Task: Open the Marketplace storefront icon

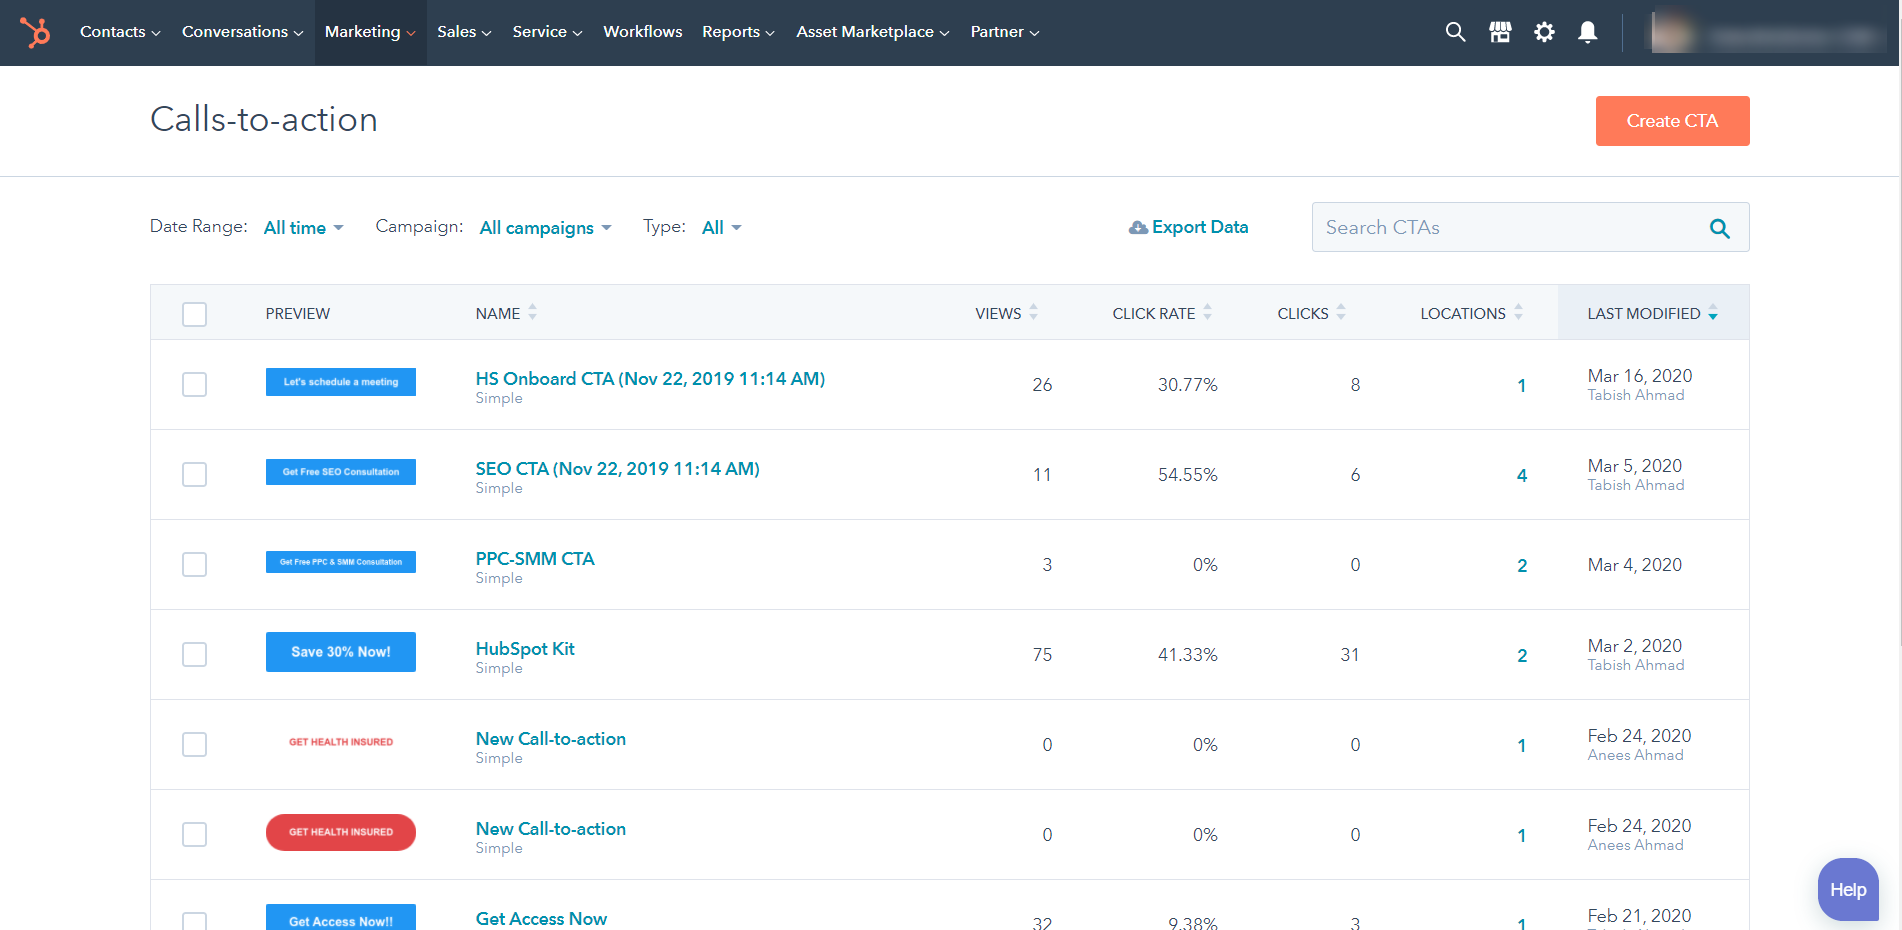Action: point(1500,32)
